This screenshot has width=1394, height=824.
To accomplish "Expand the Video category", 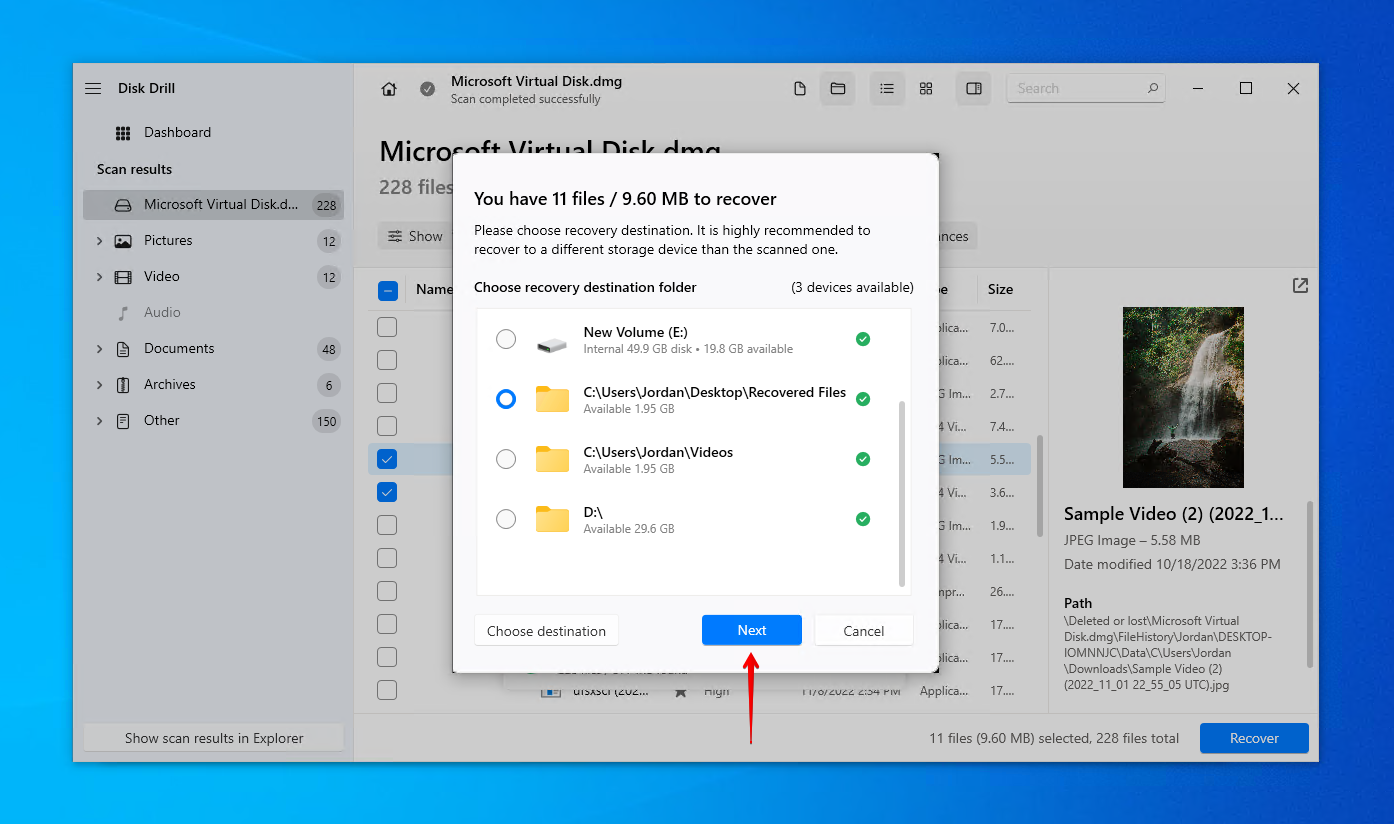I will (99, 277).
